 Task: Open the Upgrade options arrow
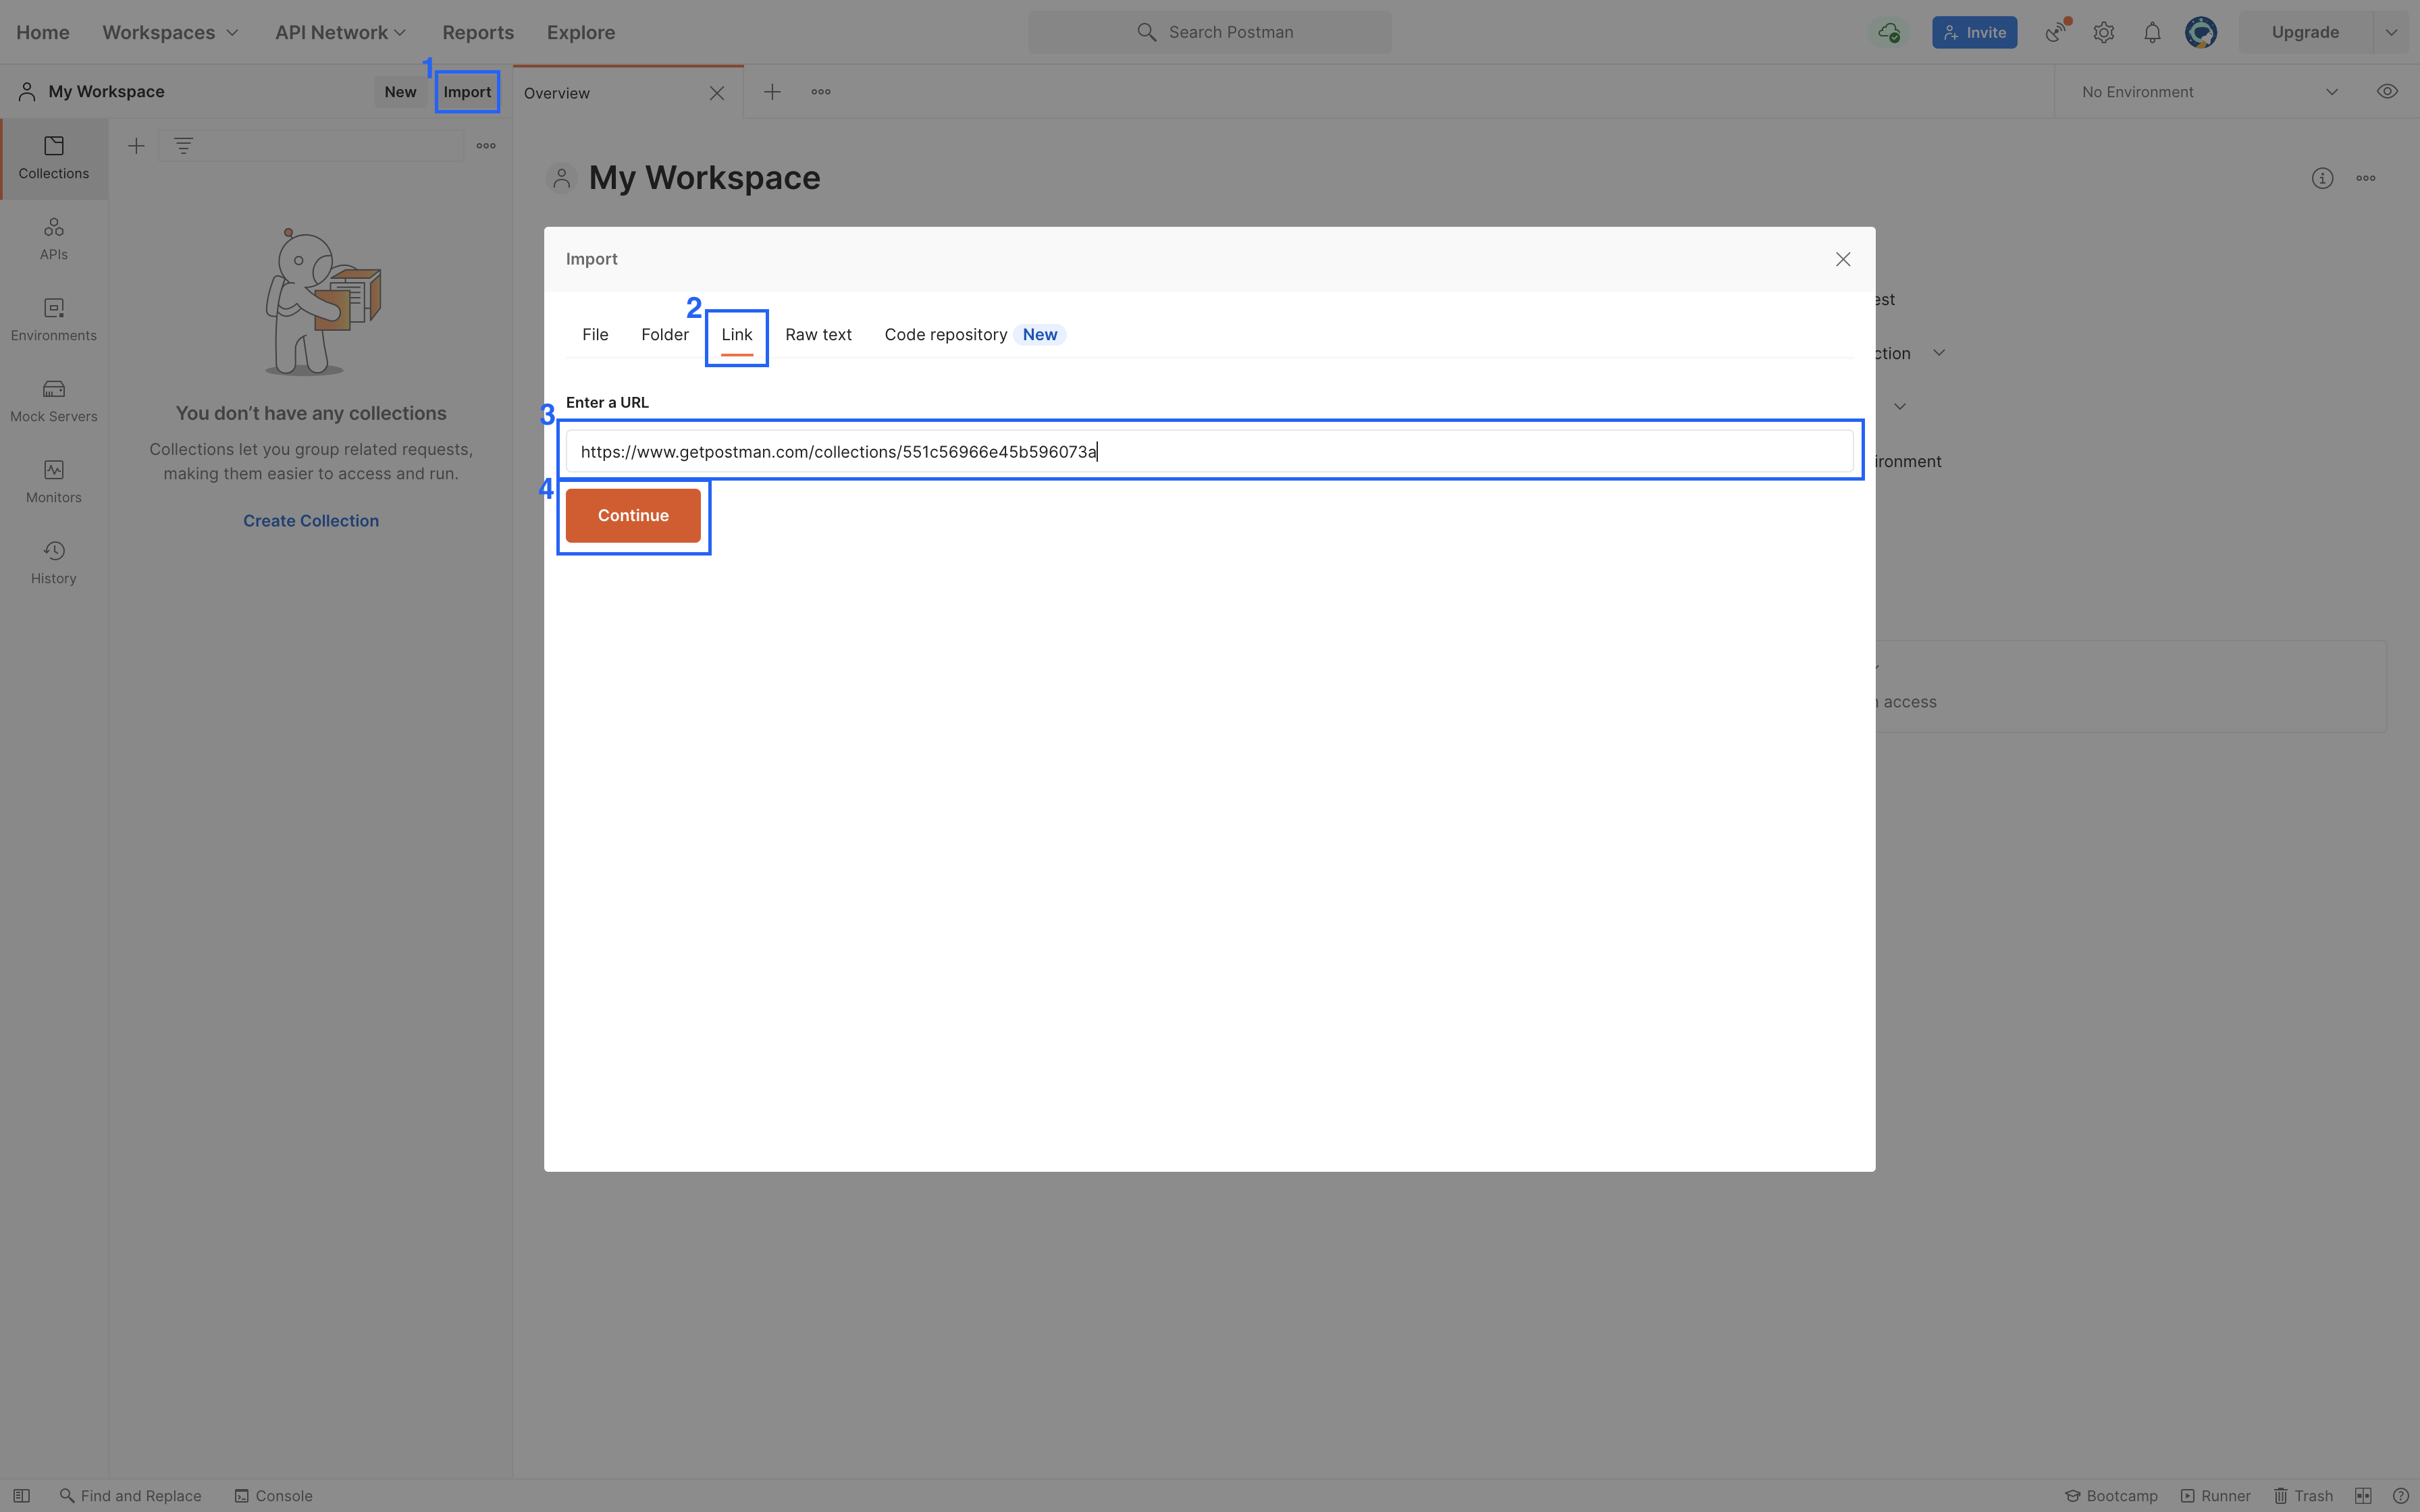(2392, 33)
